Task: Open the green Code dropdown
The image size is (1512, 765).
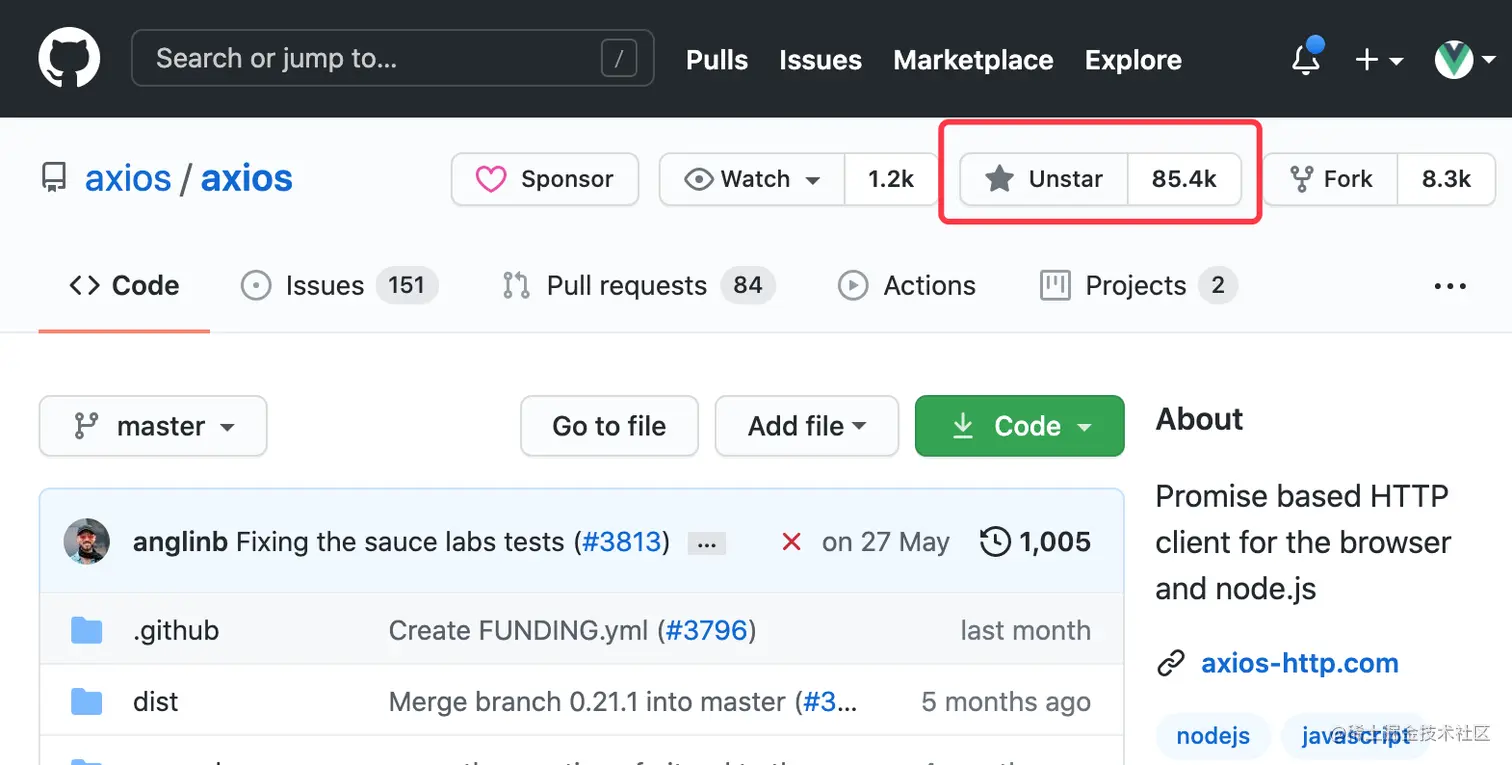Action: click(x=1019, y=426)
